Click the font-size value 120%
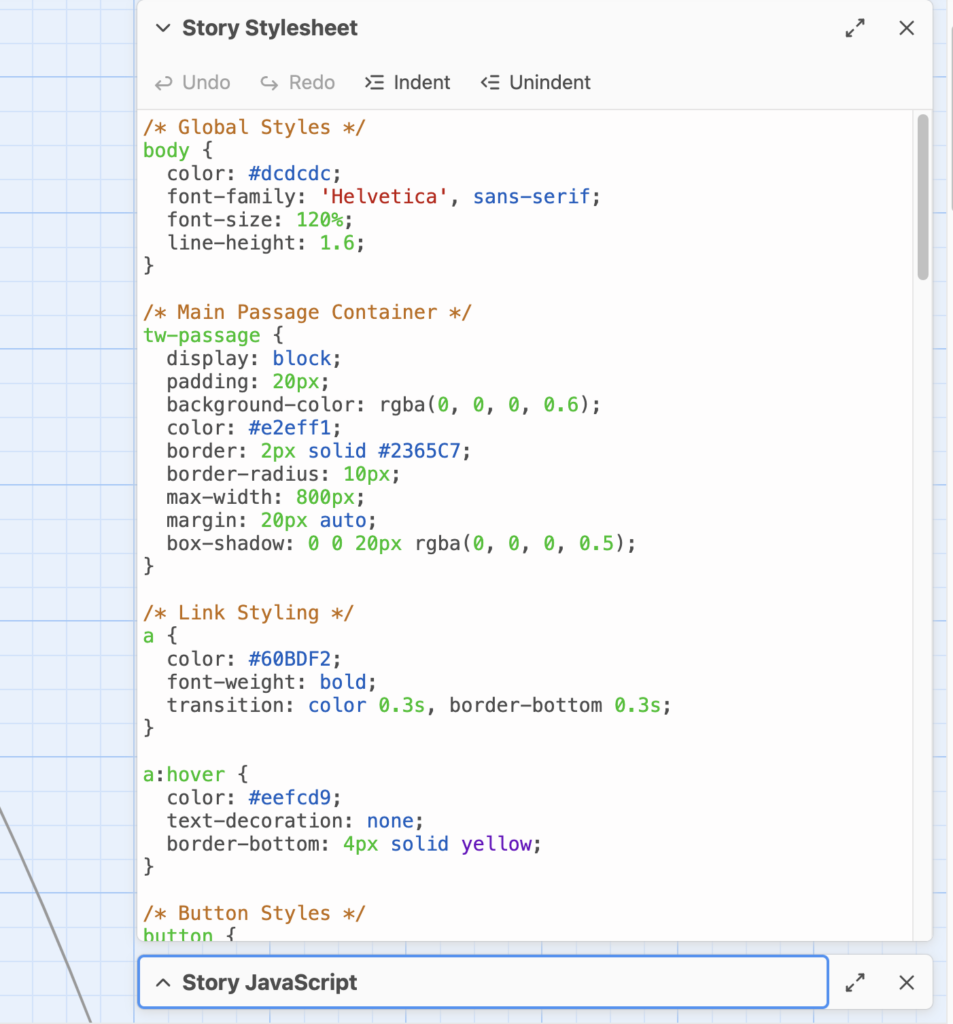Viewport: 953px width, 1024px height. pos(319,219)
